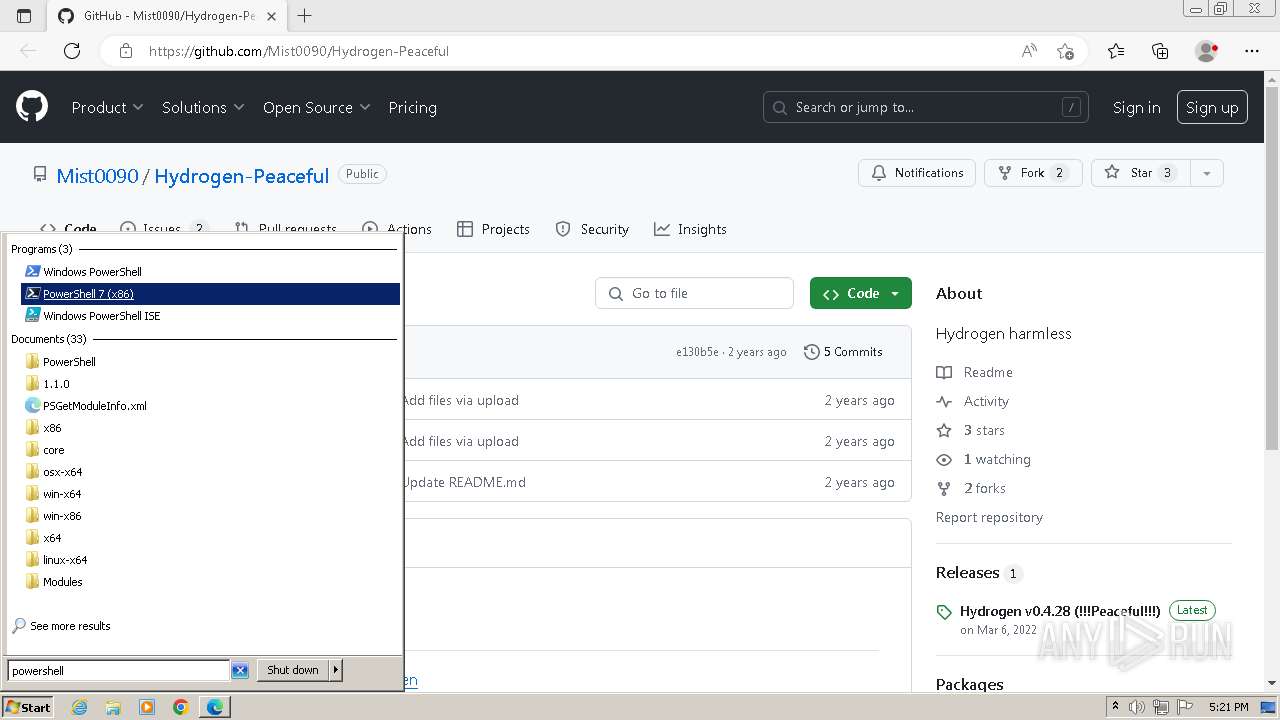Open the Activity link
Image resolution: width=1280 pixels, height=720 pixels.
[x=973, y=401]
